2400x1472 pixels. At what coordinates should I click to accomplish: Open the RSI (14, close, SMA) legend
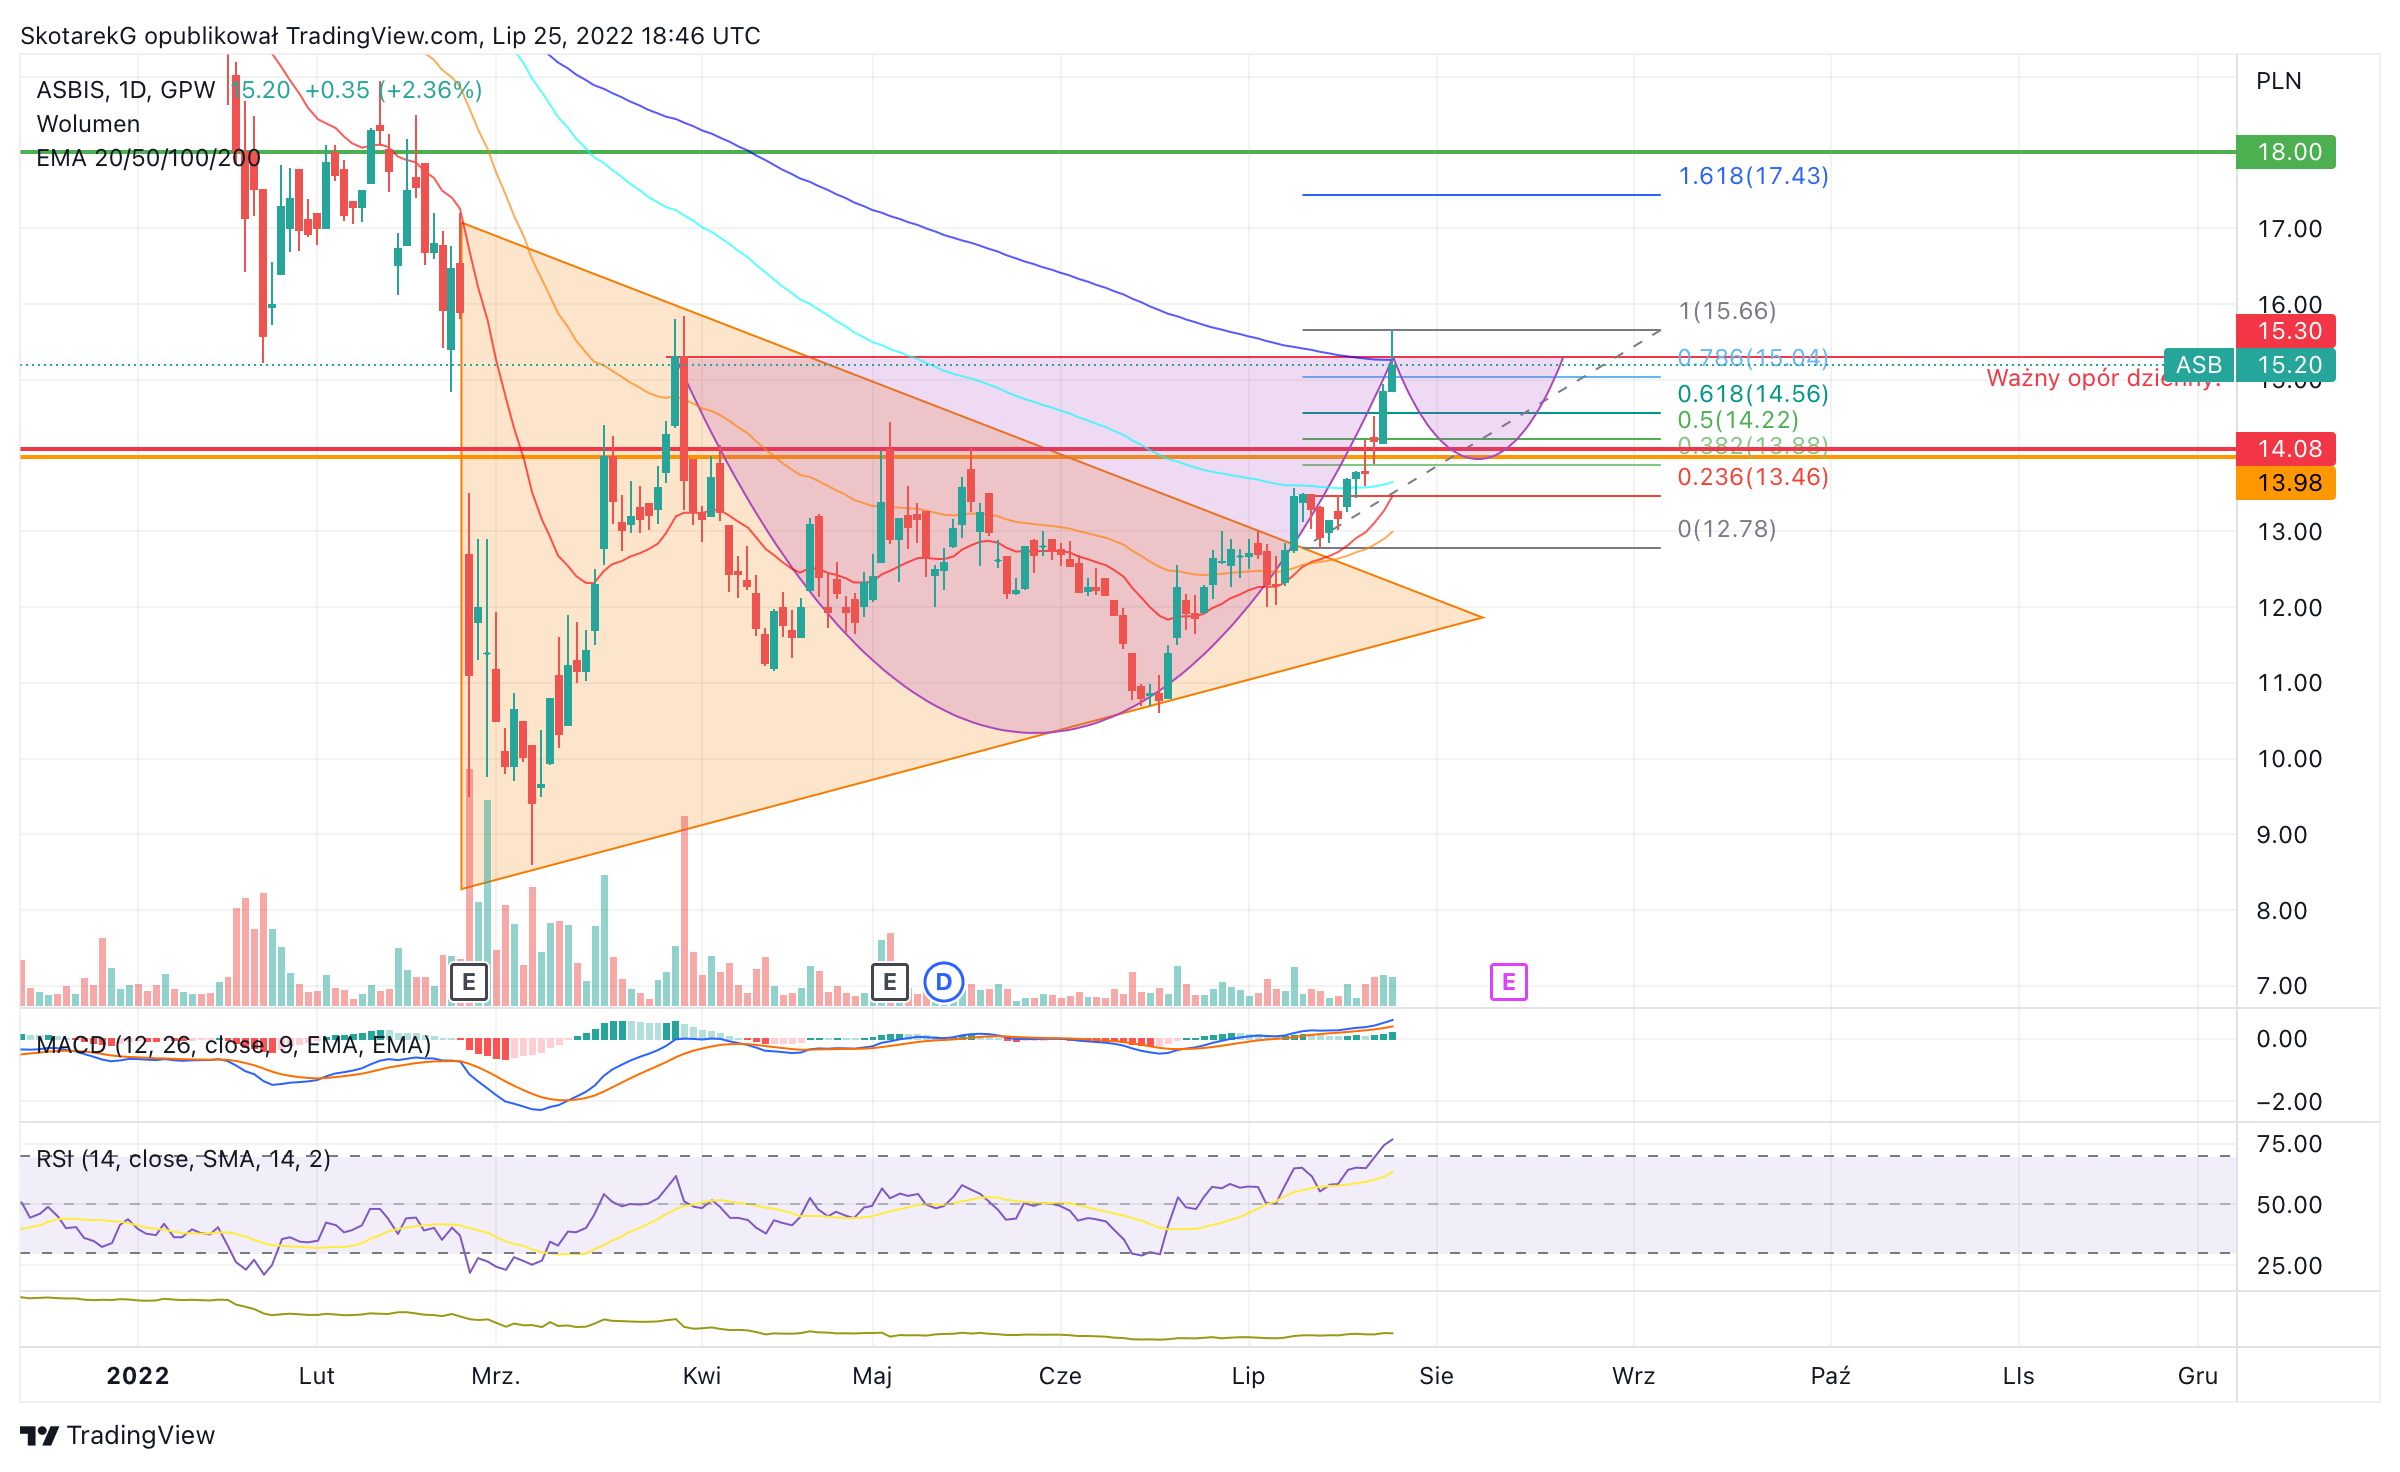183,1159
